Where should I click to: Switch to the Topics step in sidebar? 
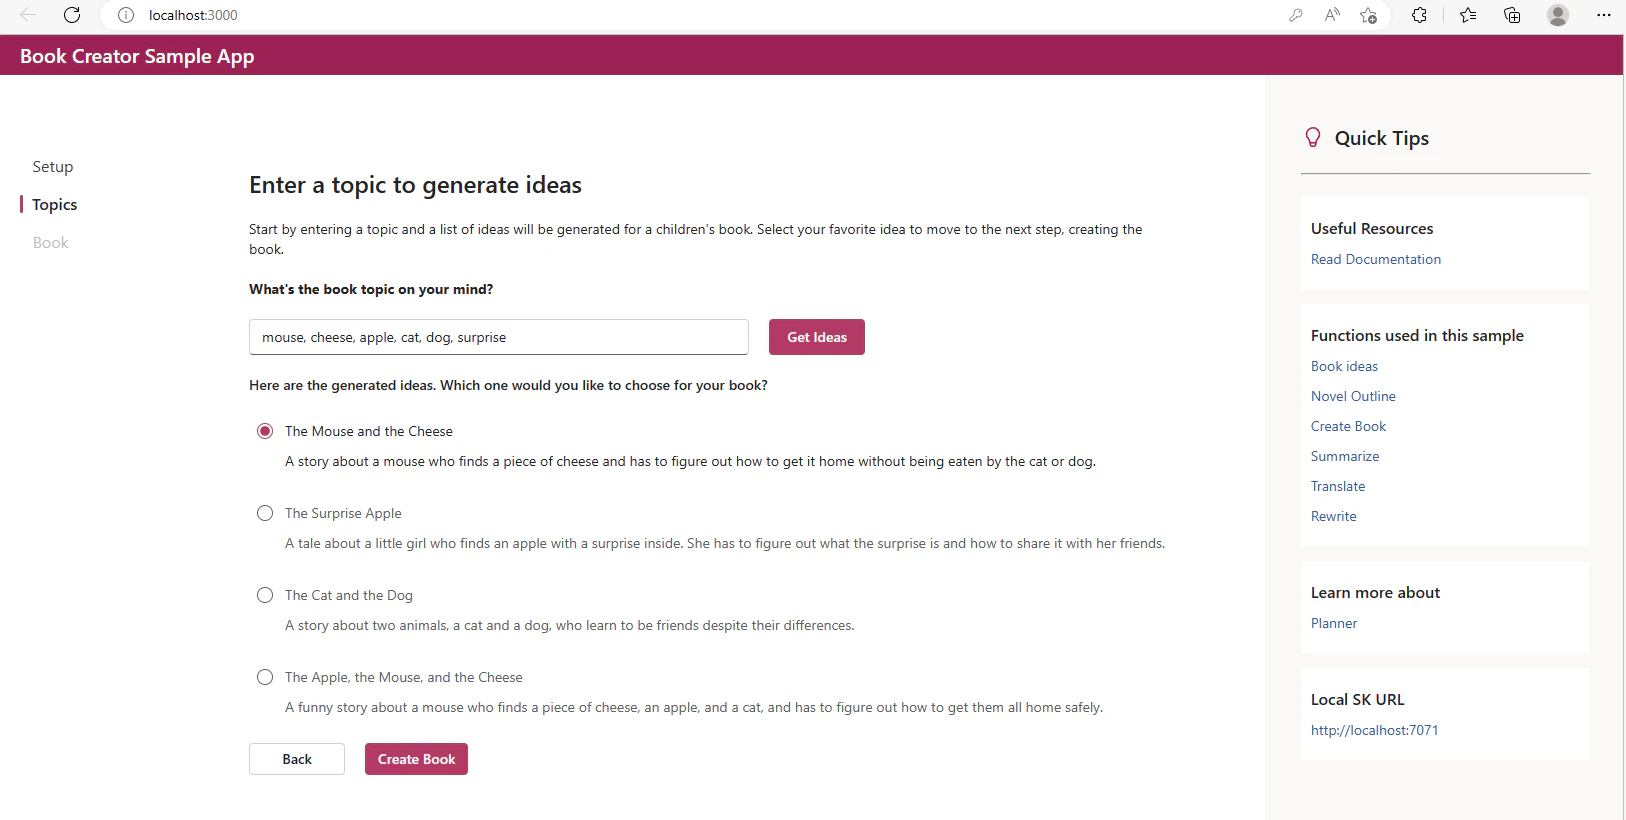coord(55,205)
